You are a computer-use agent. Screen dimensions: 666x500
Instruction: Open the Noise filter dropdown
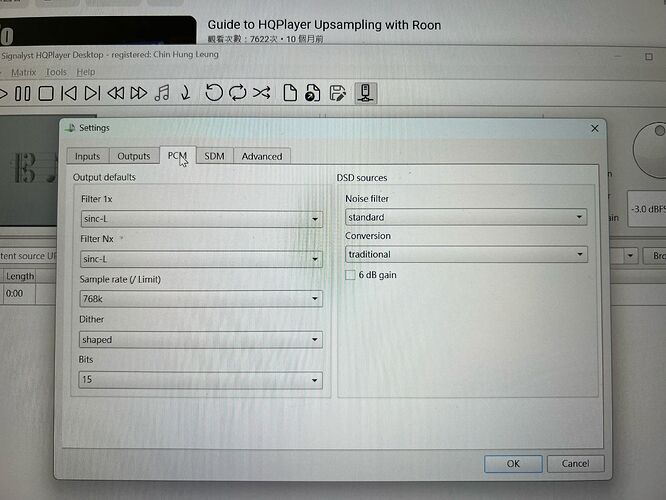[x=466, y=217]
